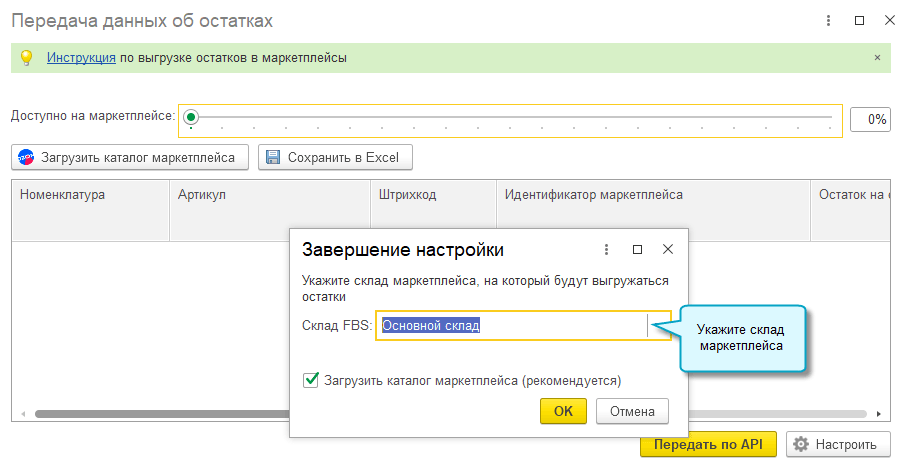Uncheck Загрузить каталог маркетплейса (рекомендуется) checkbox
Image resolution: width=910 pixels, height=466 pixels.
[x=311, y=380]
